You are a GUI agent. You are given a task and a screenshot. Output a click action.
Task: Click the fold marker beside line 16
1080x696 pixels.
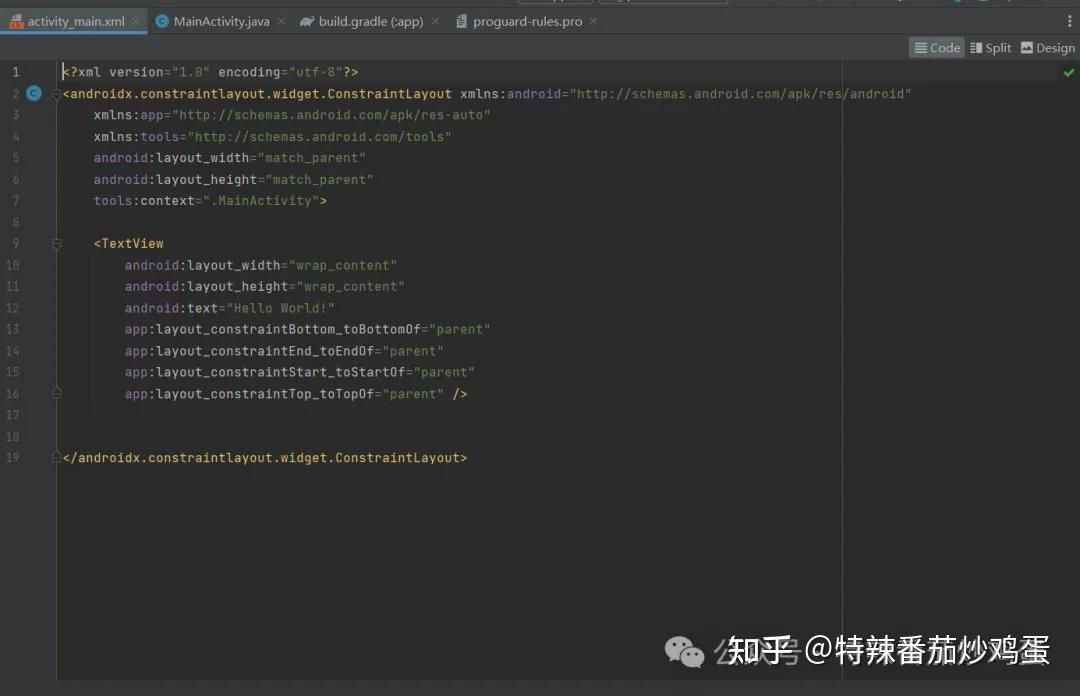[57, 393]
